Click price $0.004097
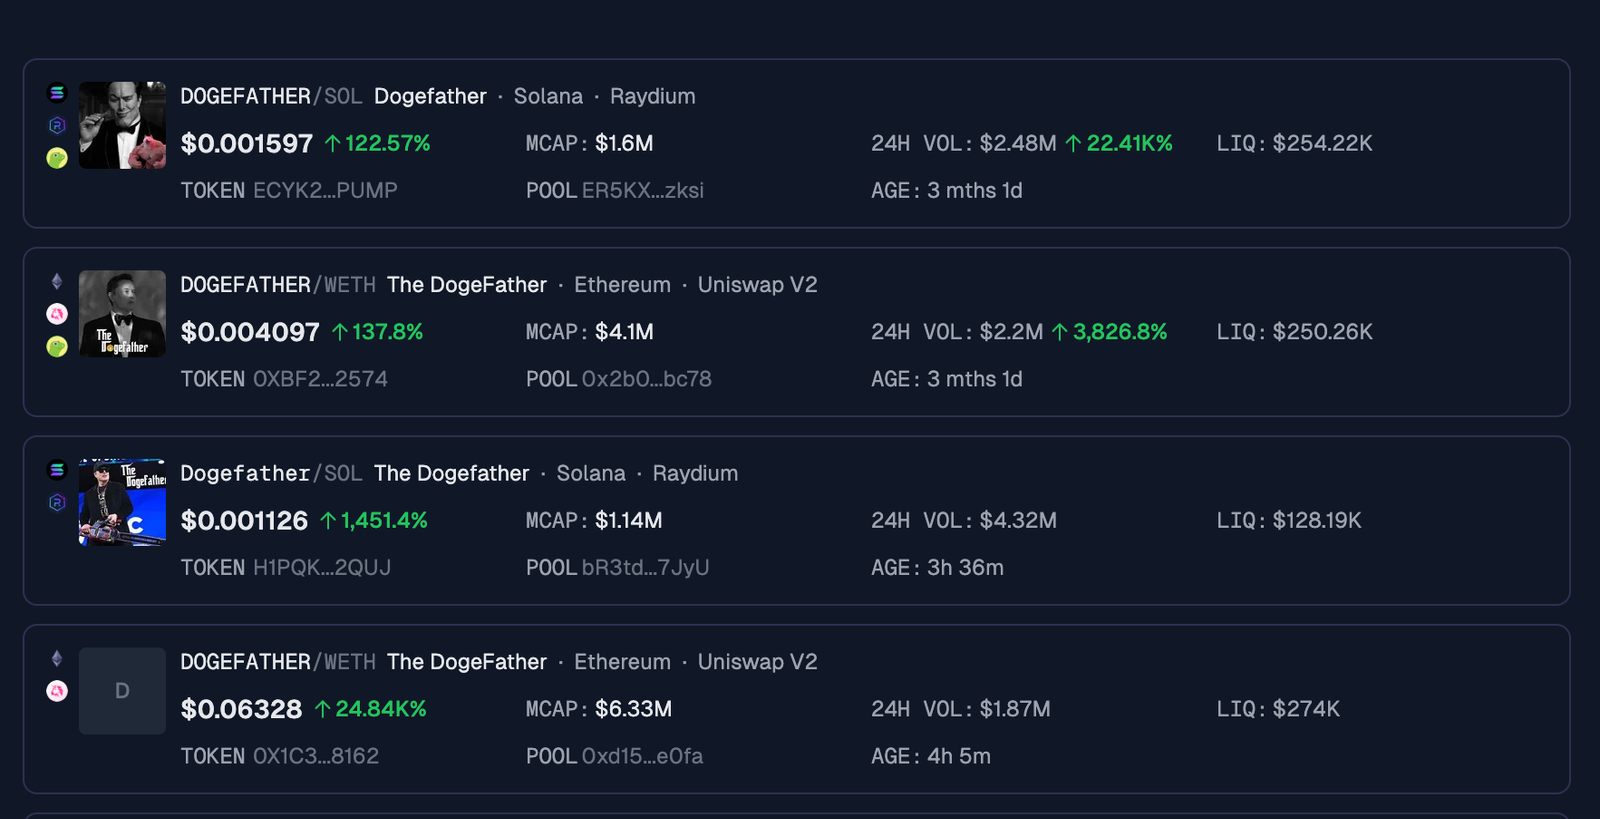The height and width of the screenshot is (819, 1600). pyautogui.click(x=250, y=332)
